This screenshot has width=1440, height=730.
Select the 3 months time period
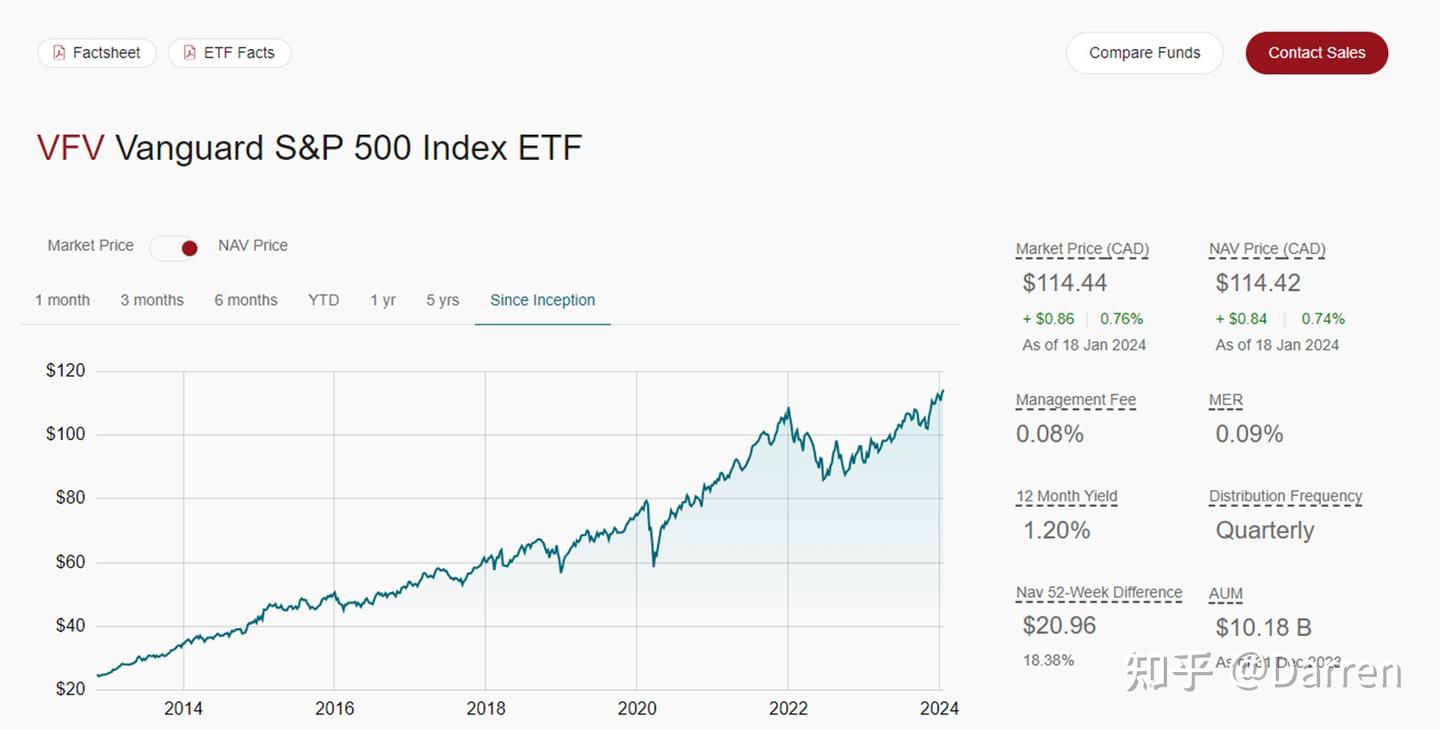tap(151, 299)
